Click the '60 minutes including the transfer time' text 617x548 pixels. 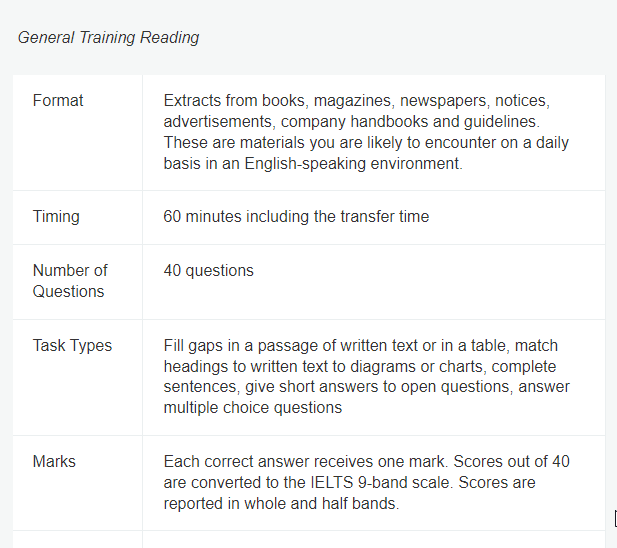click(x=296, y=217)
